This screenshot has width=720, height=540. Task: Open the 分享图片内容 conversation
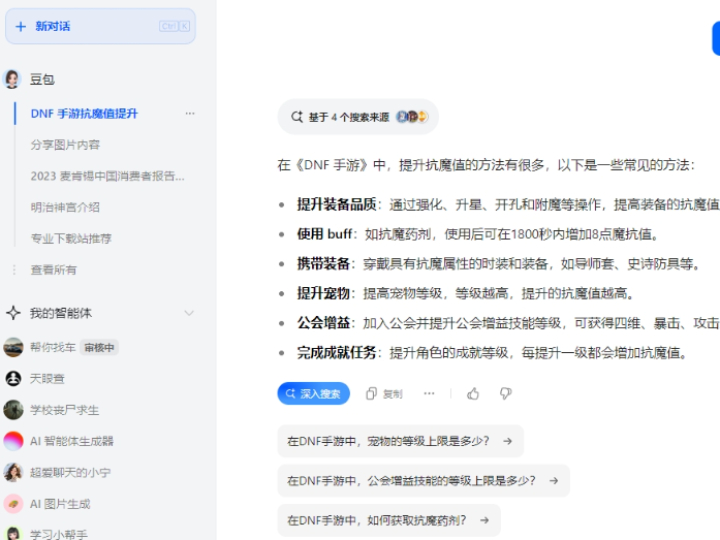coord(65,145)
